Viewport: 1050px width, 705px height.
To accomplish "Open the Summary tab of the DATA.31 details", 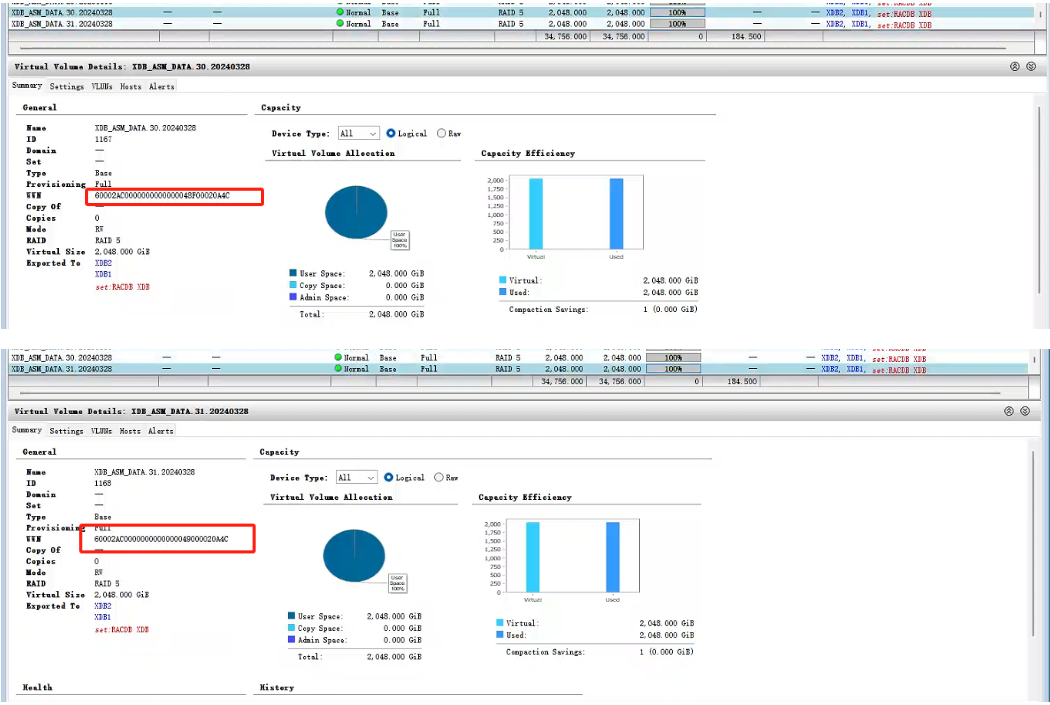I will click(27, 430).
